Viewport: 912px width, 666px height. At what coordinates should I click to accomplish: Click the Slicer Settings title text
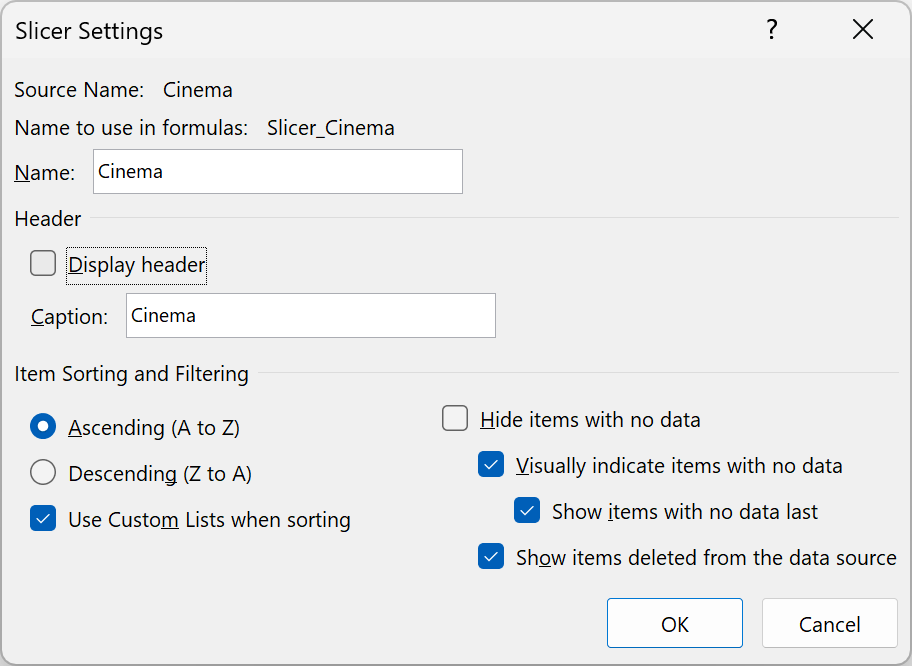point(89,31)
